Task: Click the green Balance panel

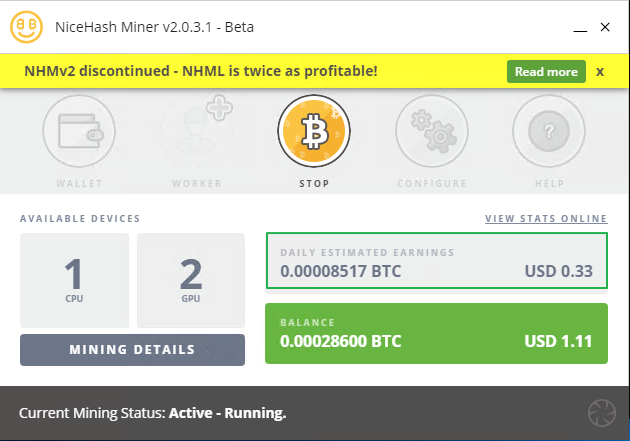Action: (436, 333)
